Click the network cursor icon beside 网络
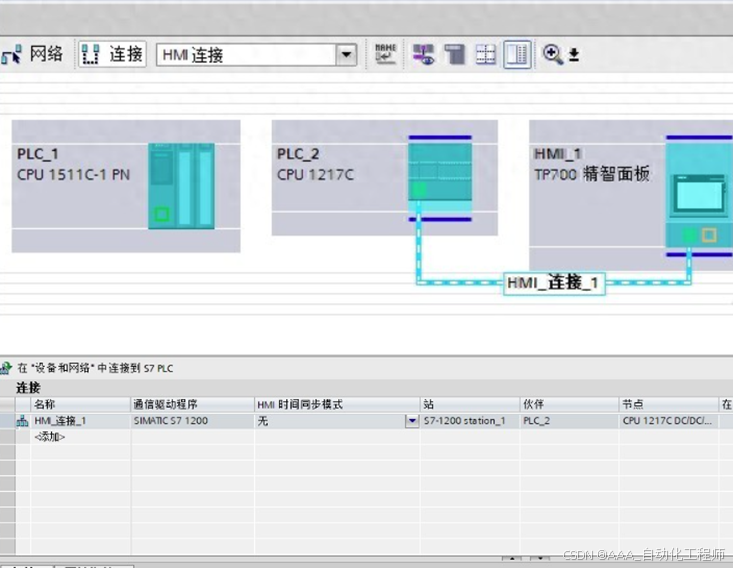The width and height of the screenshot is (733, 568). [11, 55]
